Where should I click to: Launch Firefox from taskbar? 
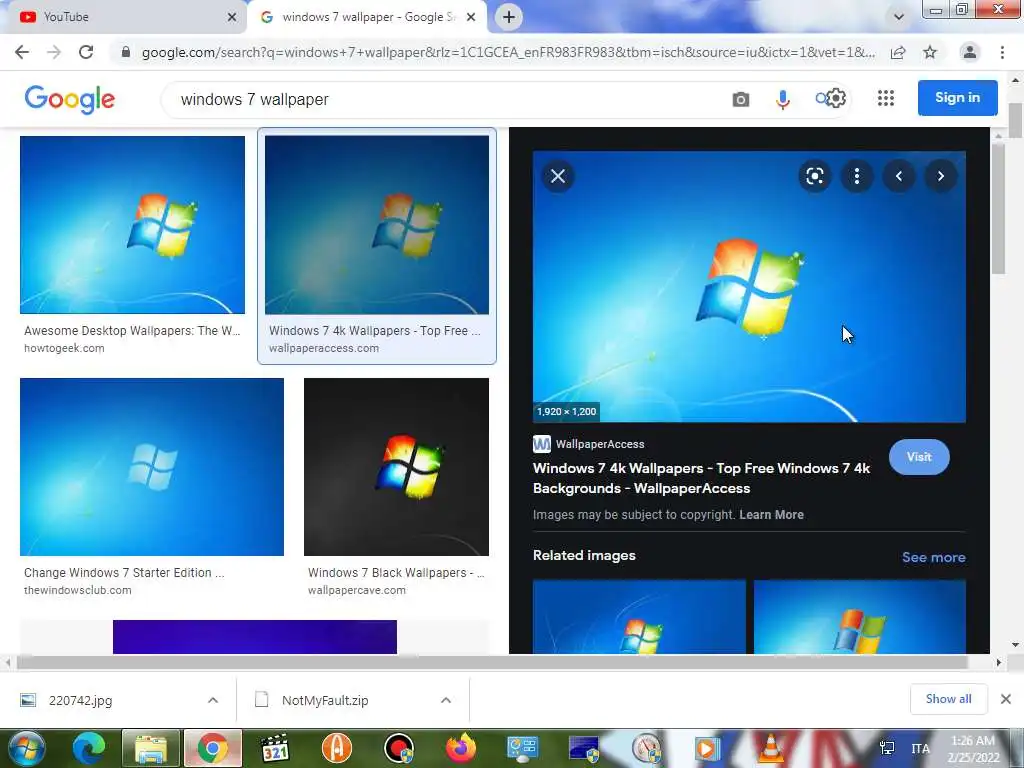[460, 748]
